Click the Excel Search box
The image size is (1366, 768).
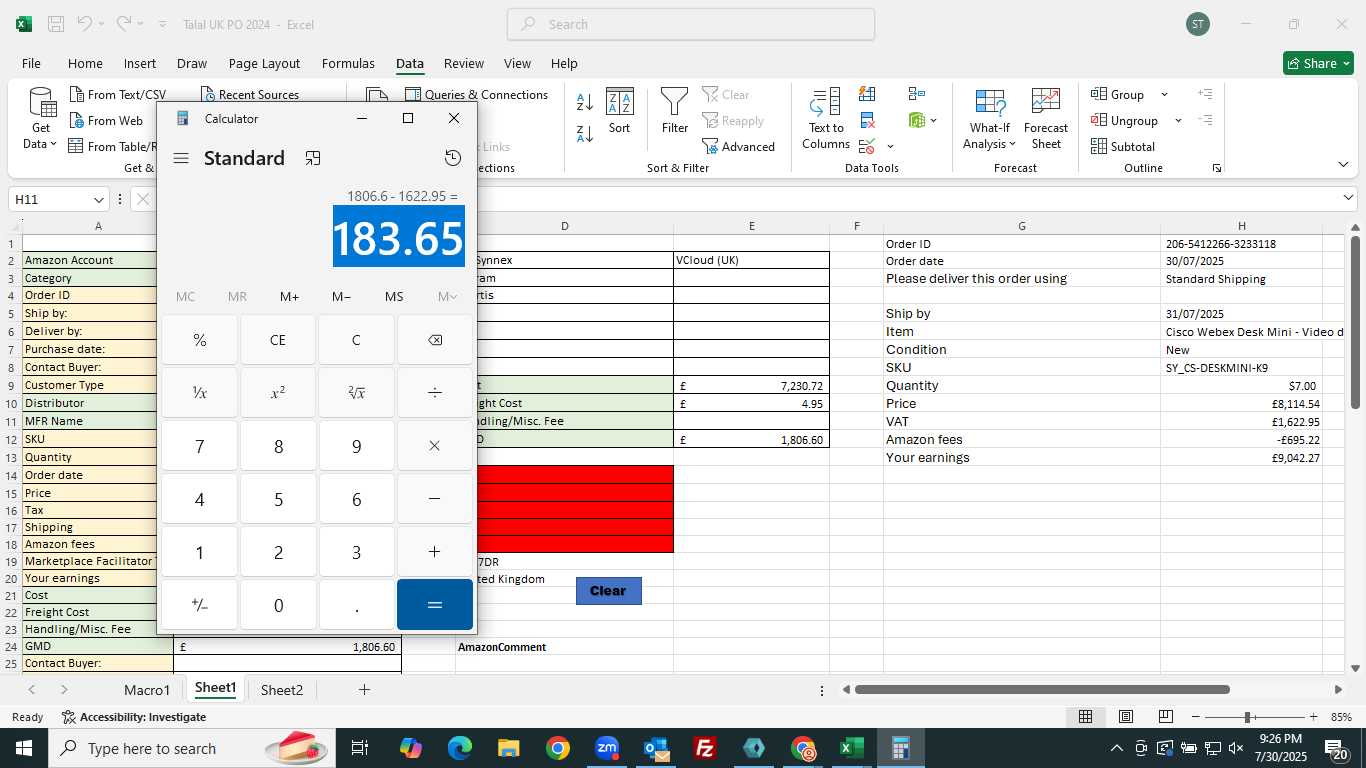[x=691, y=24]
